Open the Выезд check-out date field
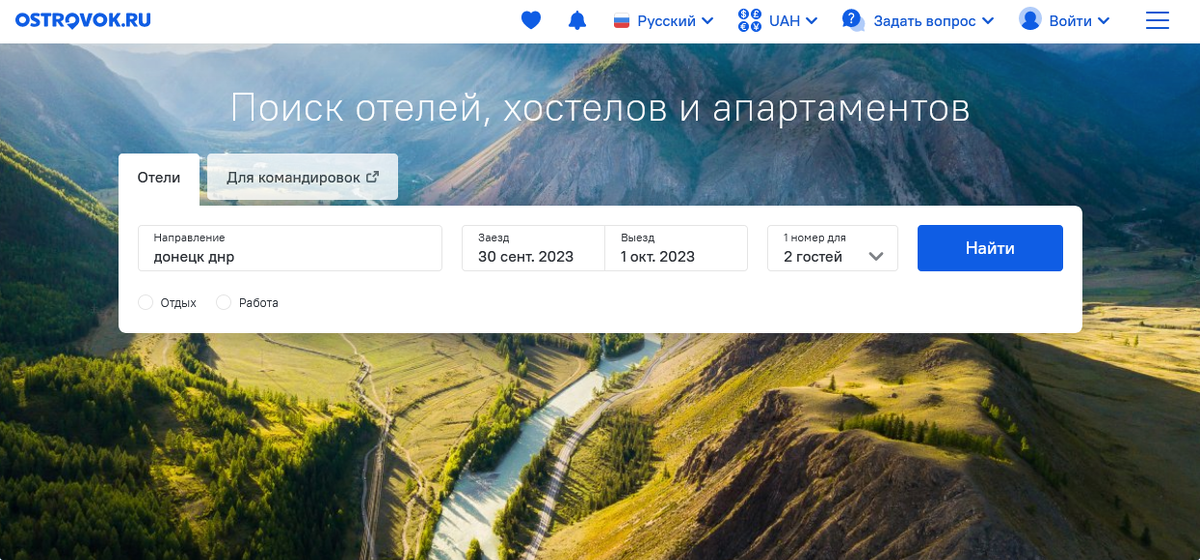1200x560 pixels. [x=676, y=248]
